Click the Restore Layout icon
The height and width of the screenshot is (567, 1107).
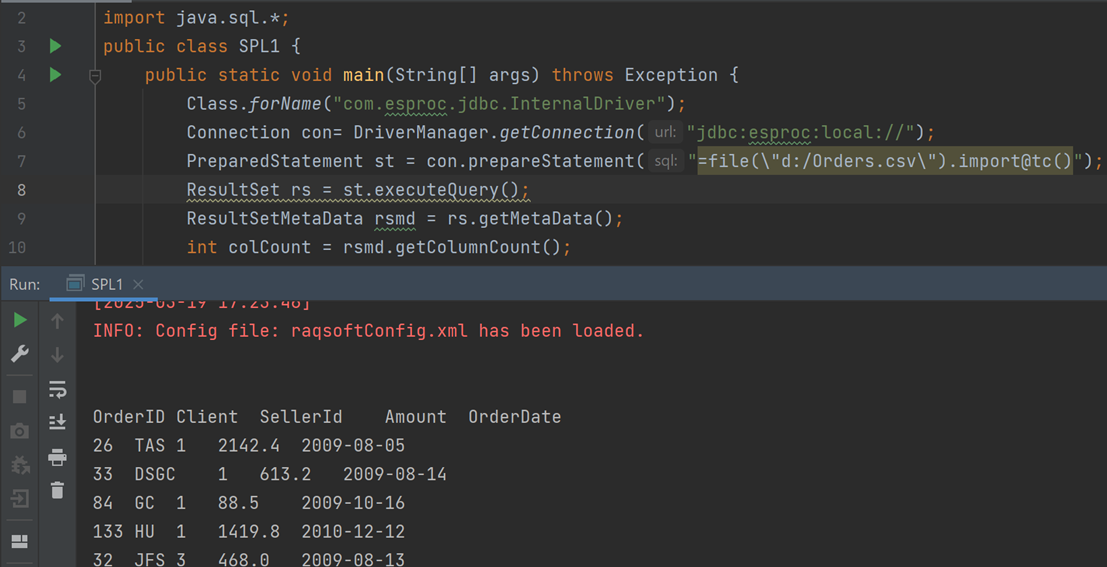pyautogui.click(x=20, y=542)
